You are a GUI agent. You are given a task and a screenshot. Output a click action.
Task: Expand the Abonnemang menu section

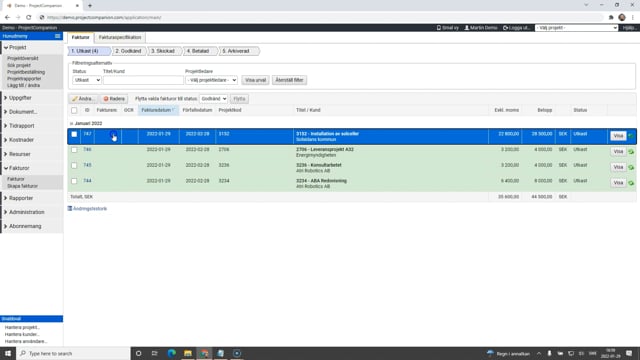coord(25,226)
